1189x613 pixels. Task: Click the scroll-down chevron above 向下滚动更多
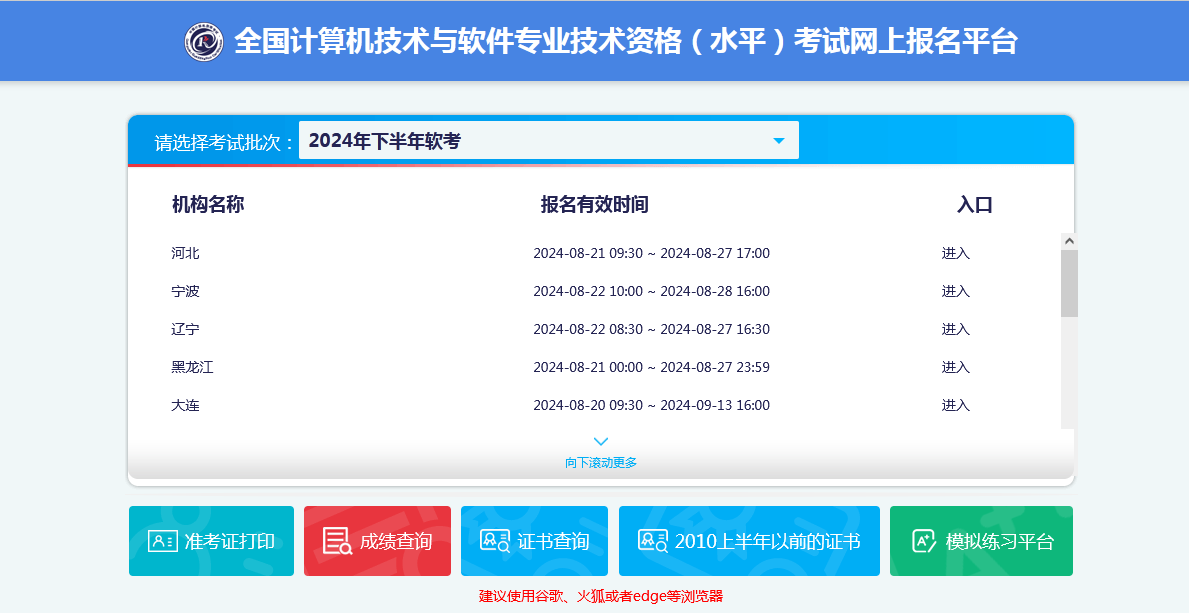(x=601, y=441)
